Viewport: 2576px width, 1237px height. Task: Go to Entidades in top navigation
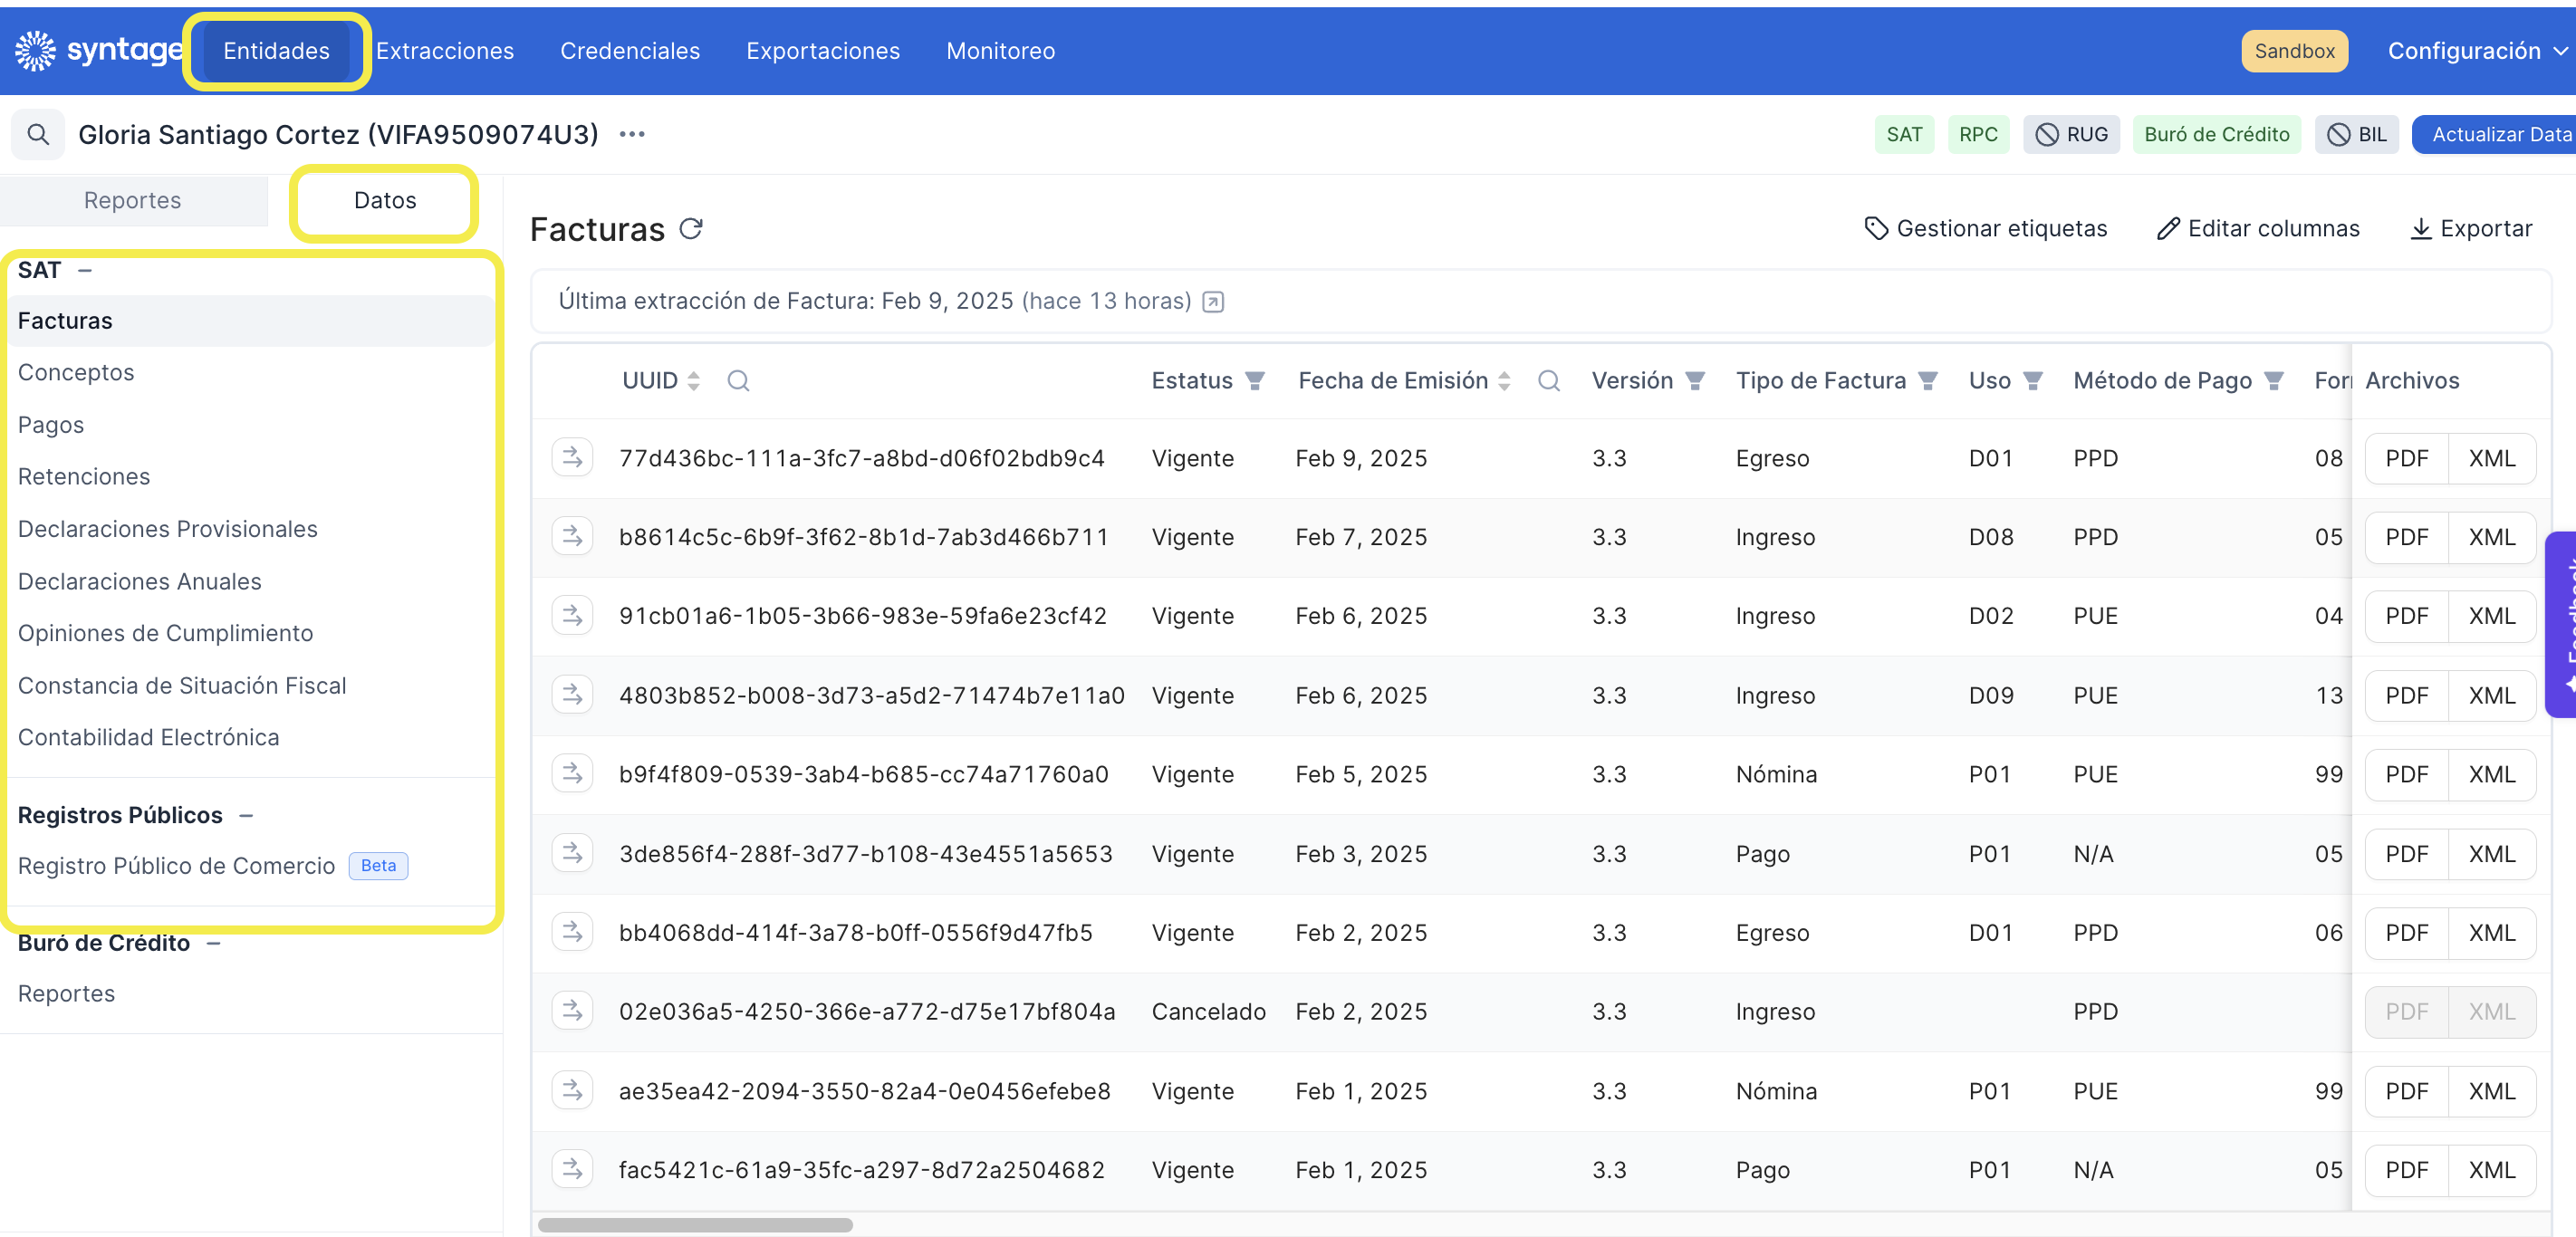tap(277, 50)
